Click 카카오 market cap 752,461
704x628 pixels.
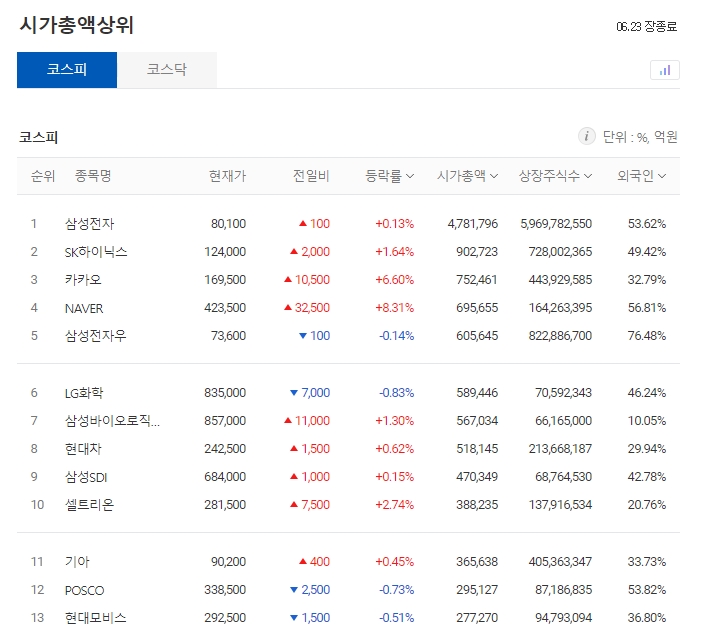tap(477, 280)
